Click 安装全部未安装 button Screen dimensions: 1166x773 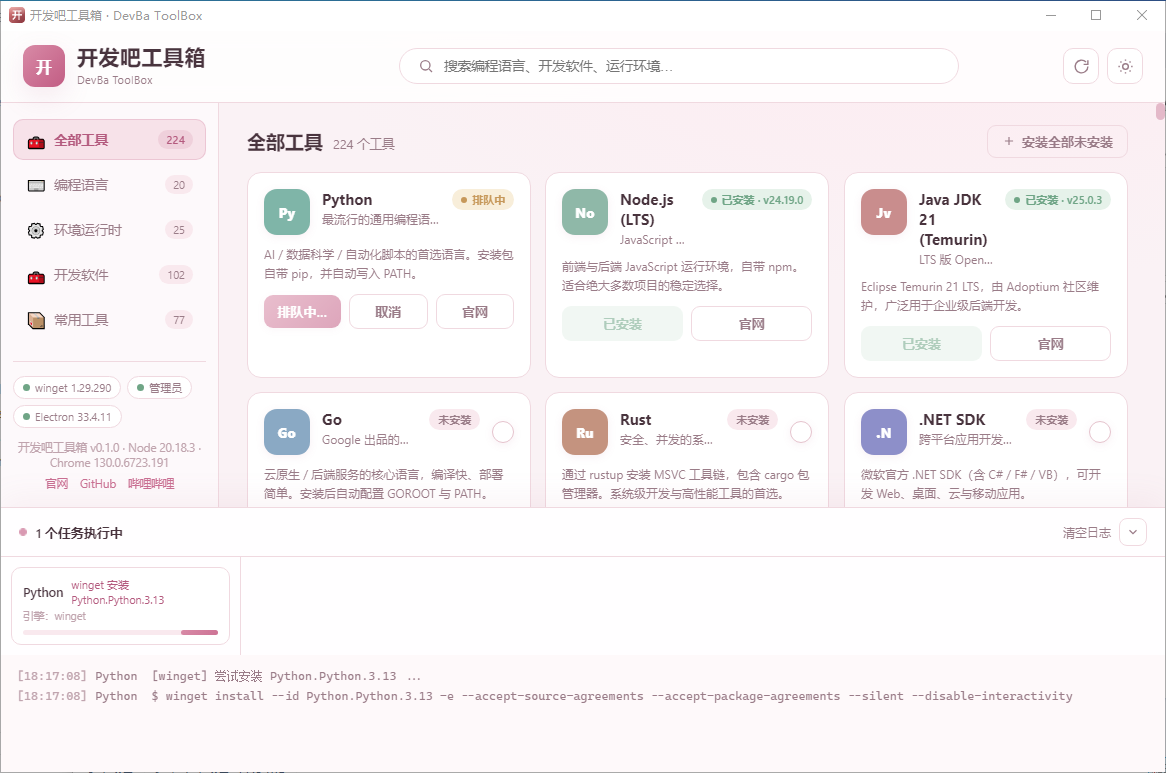click(1057, 142)
